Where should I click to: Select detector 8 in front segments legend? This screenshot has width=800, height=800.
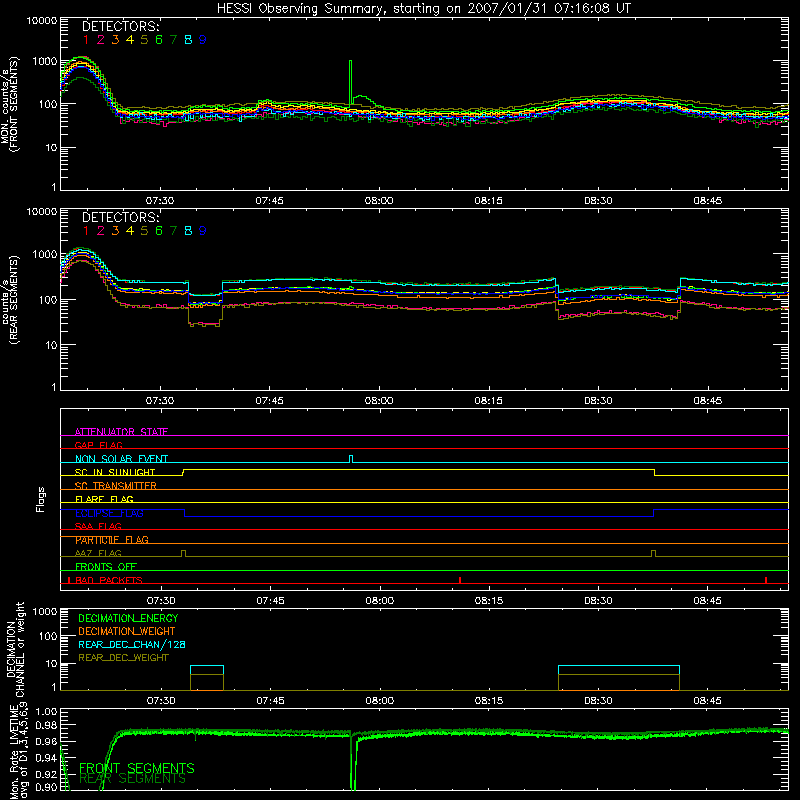[x=188, y=40]
